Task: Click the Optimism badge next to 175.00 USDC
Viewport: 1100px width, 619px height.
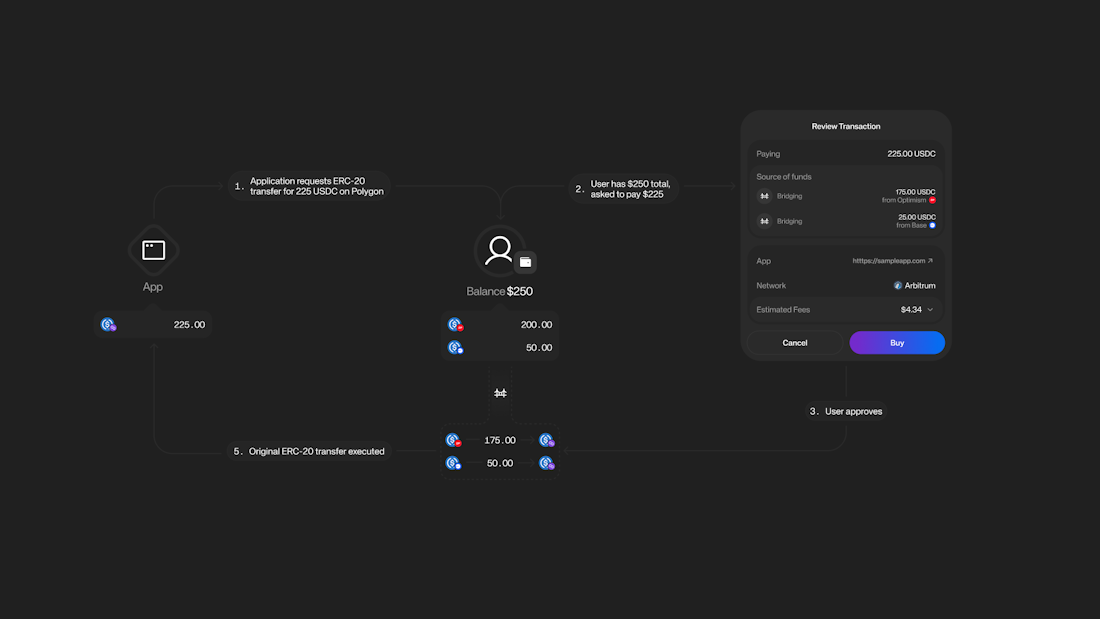Action: 930,200
